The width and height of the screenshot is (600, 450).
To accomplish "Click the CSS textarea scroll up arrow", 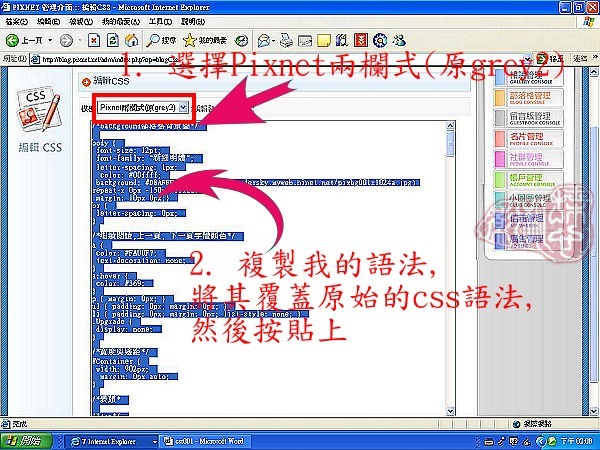I will (x=450, y=125).
